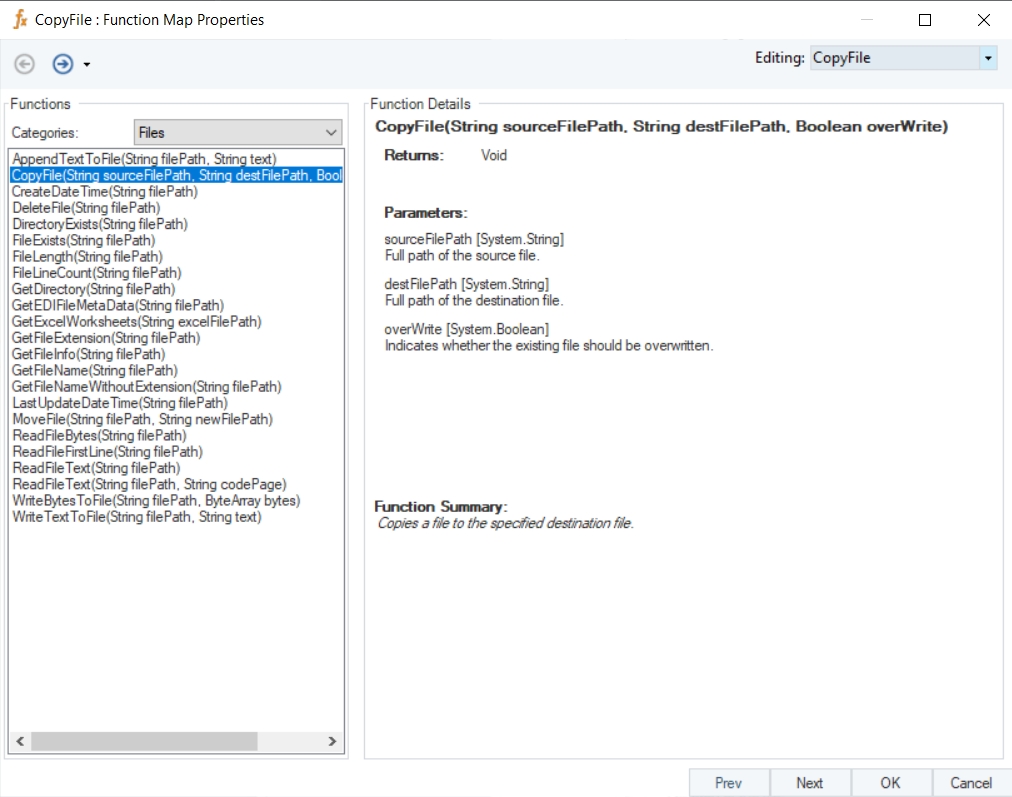Click the fx function icon in title bar
Image resolution: width=1012 pixels, height=797 pixels.
19,19
